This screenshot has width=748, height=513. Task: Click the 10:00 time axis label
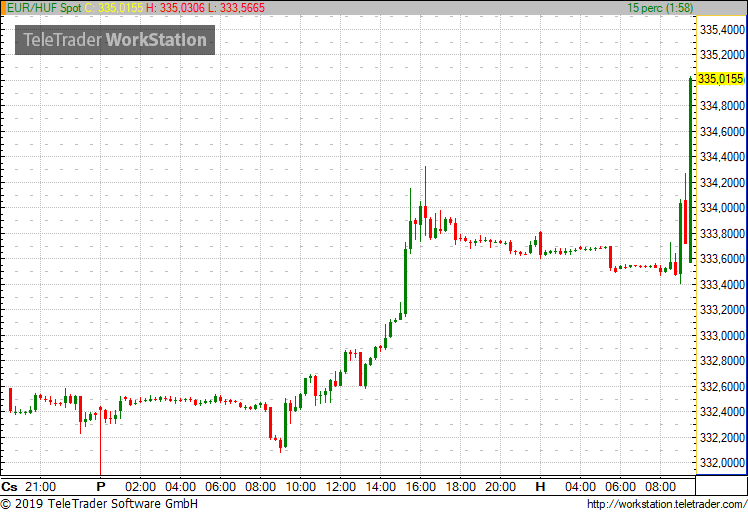pyautogui.click(x=301, y=487)
